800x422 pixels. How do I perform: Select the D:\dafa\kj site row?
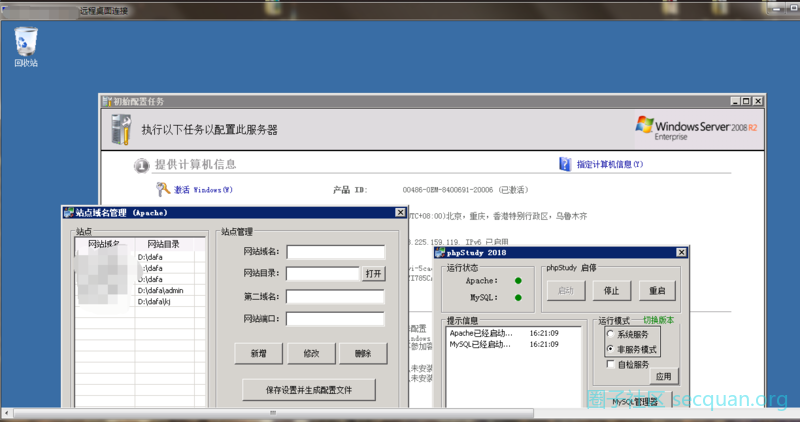[140, 302]
